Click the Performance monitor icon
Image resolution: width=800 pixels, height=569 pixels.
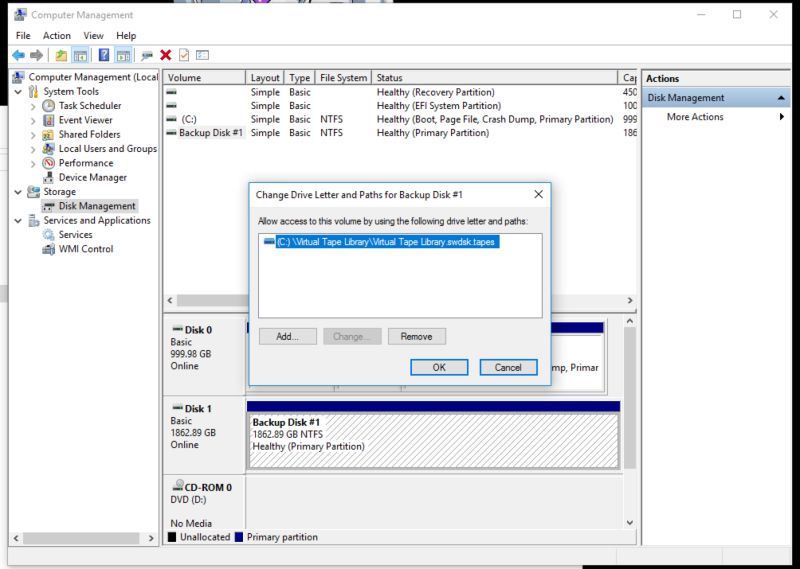pos(48,163)
